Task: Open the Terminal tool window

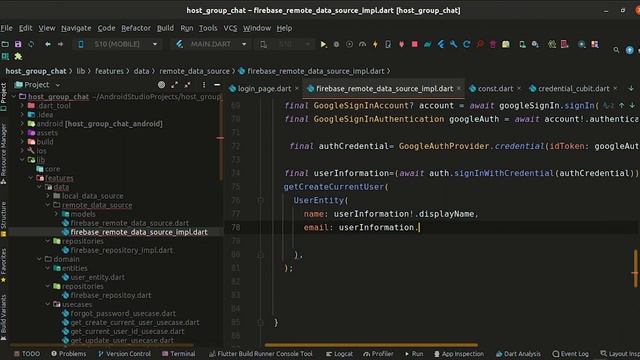Action: point(179,354)
